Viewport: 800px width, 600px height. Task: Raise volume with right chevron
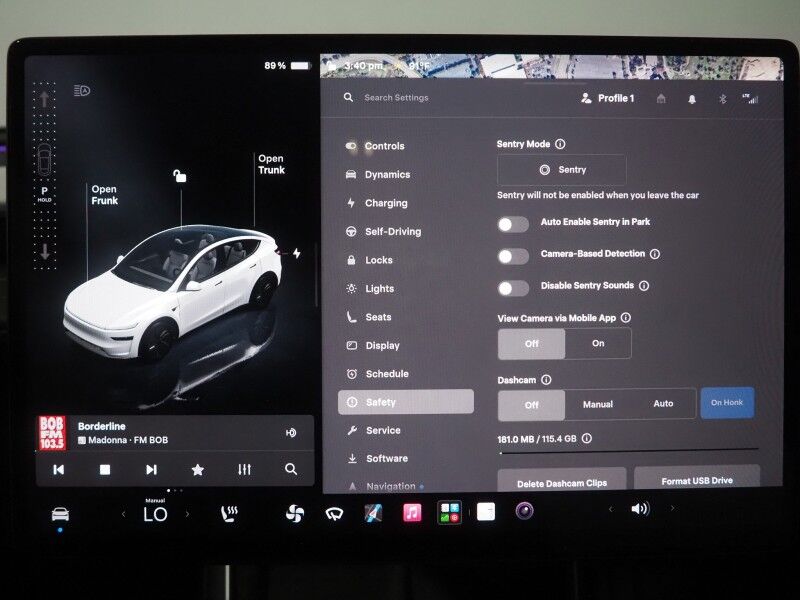click(x=672, y=508)
